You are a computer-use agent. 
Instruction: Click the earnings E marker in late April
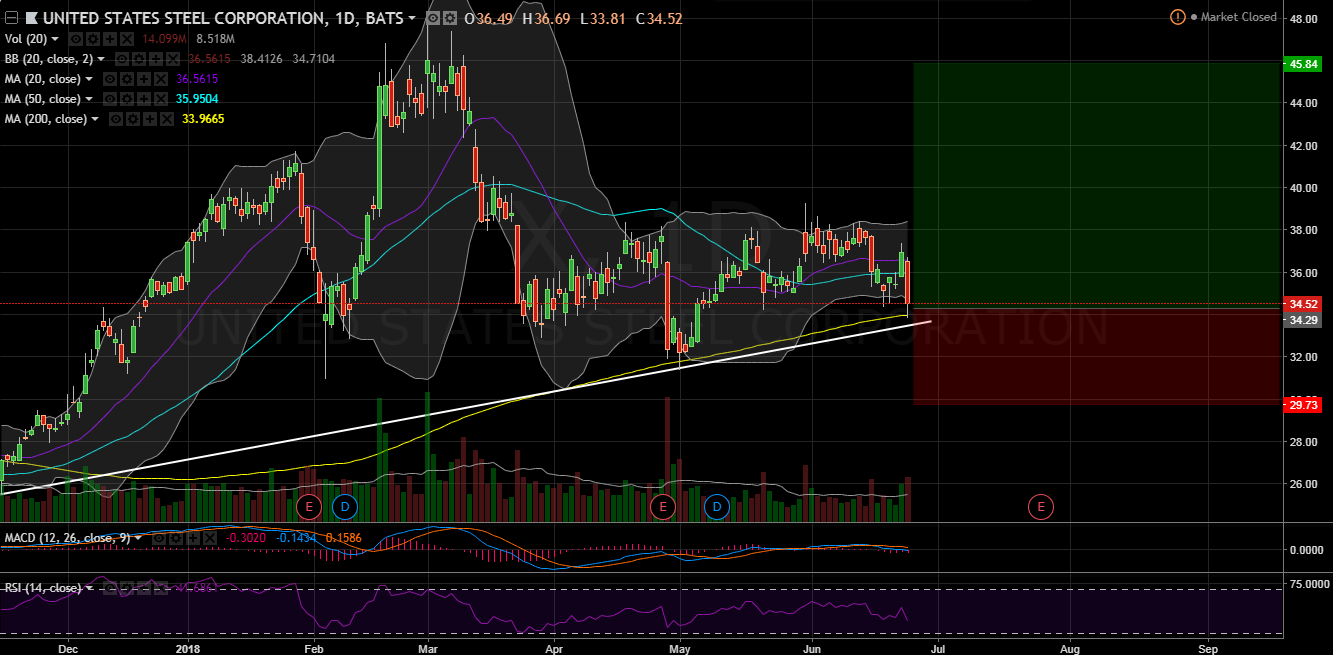point(662,507)
